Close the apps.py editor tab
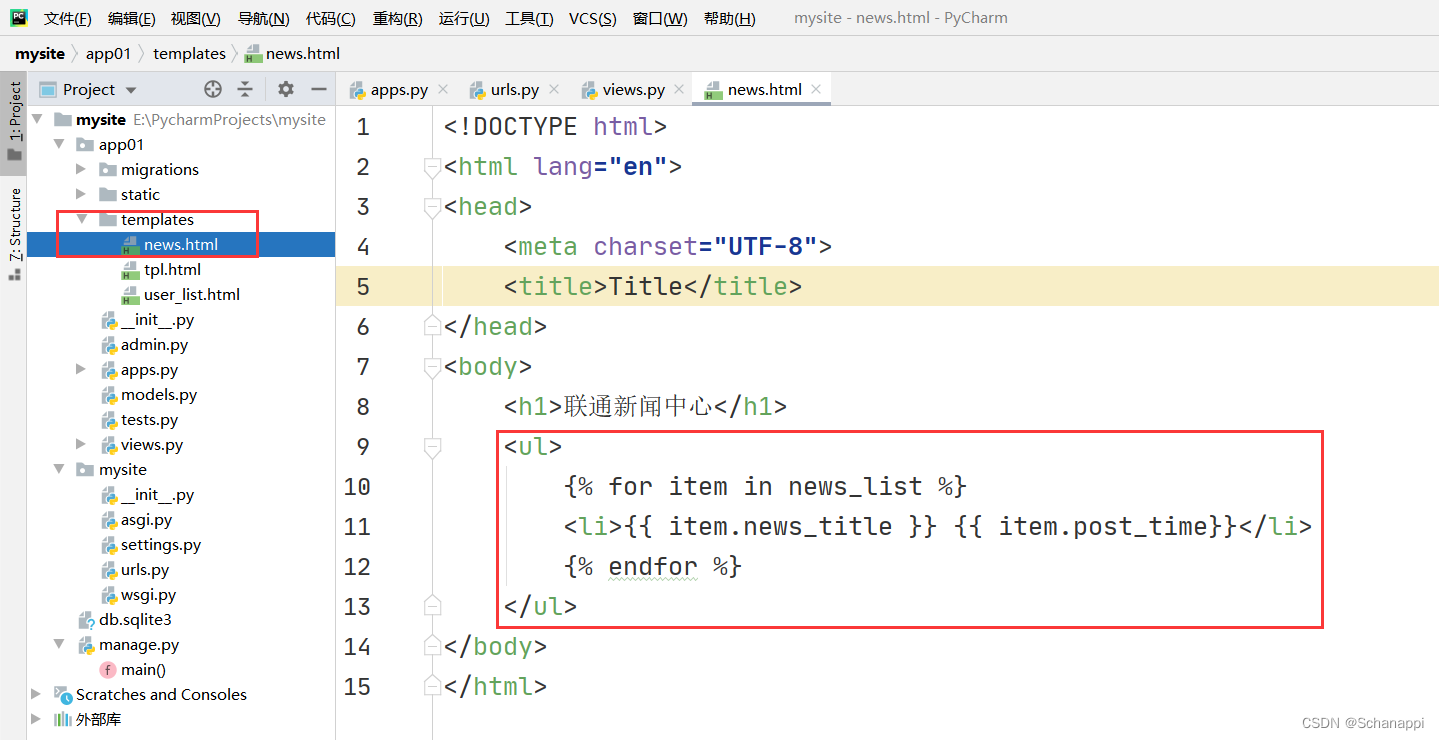This screenshot has height=740, width=1439. click(x=443, y=89)
